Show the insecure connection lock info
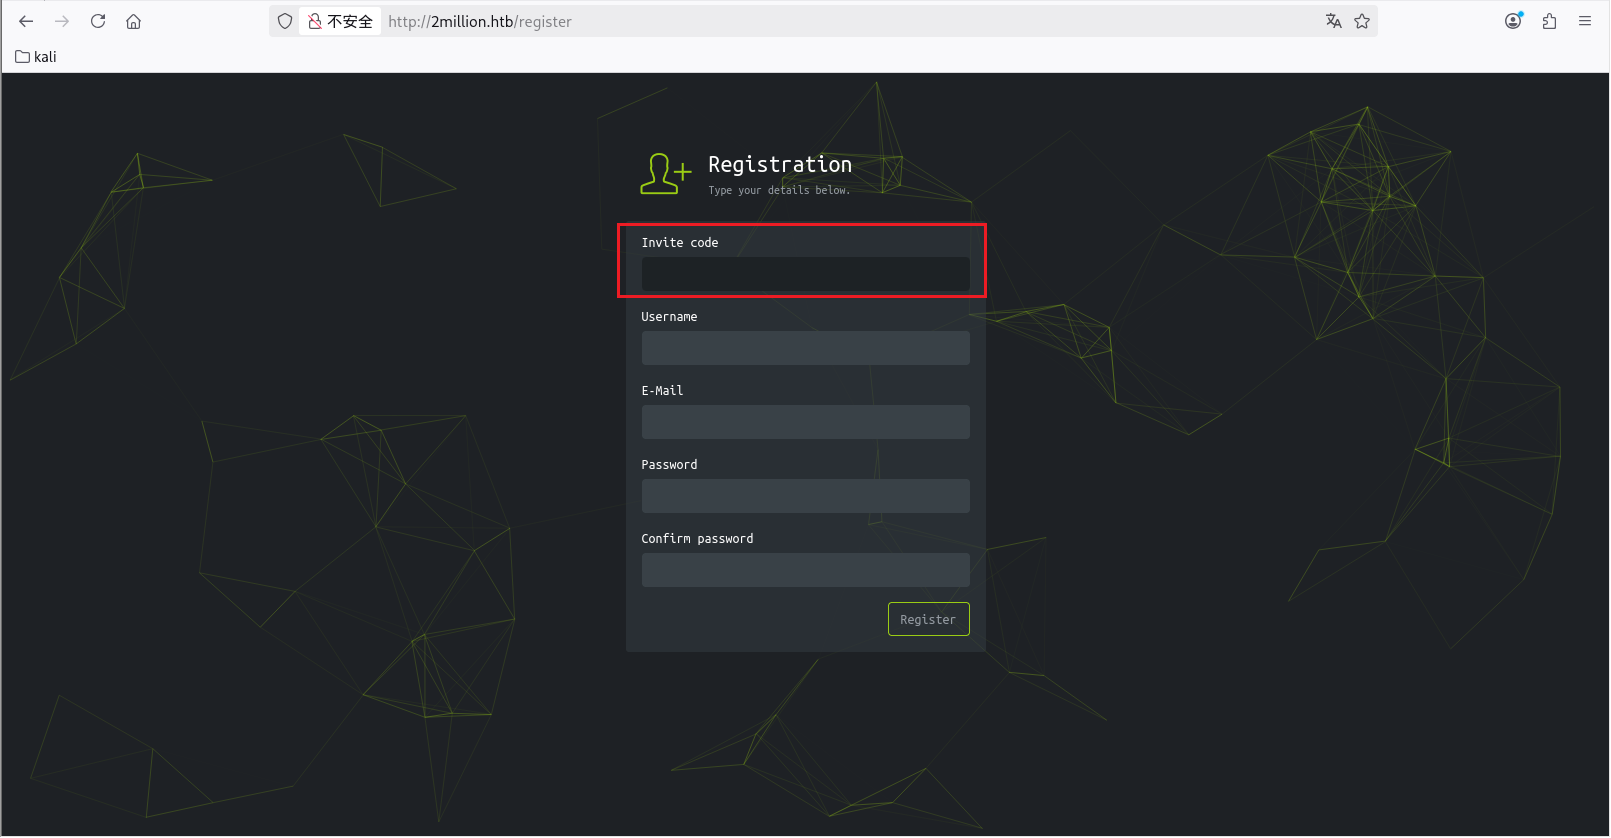1611x838 pixels. click(340, 21)
